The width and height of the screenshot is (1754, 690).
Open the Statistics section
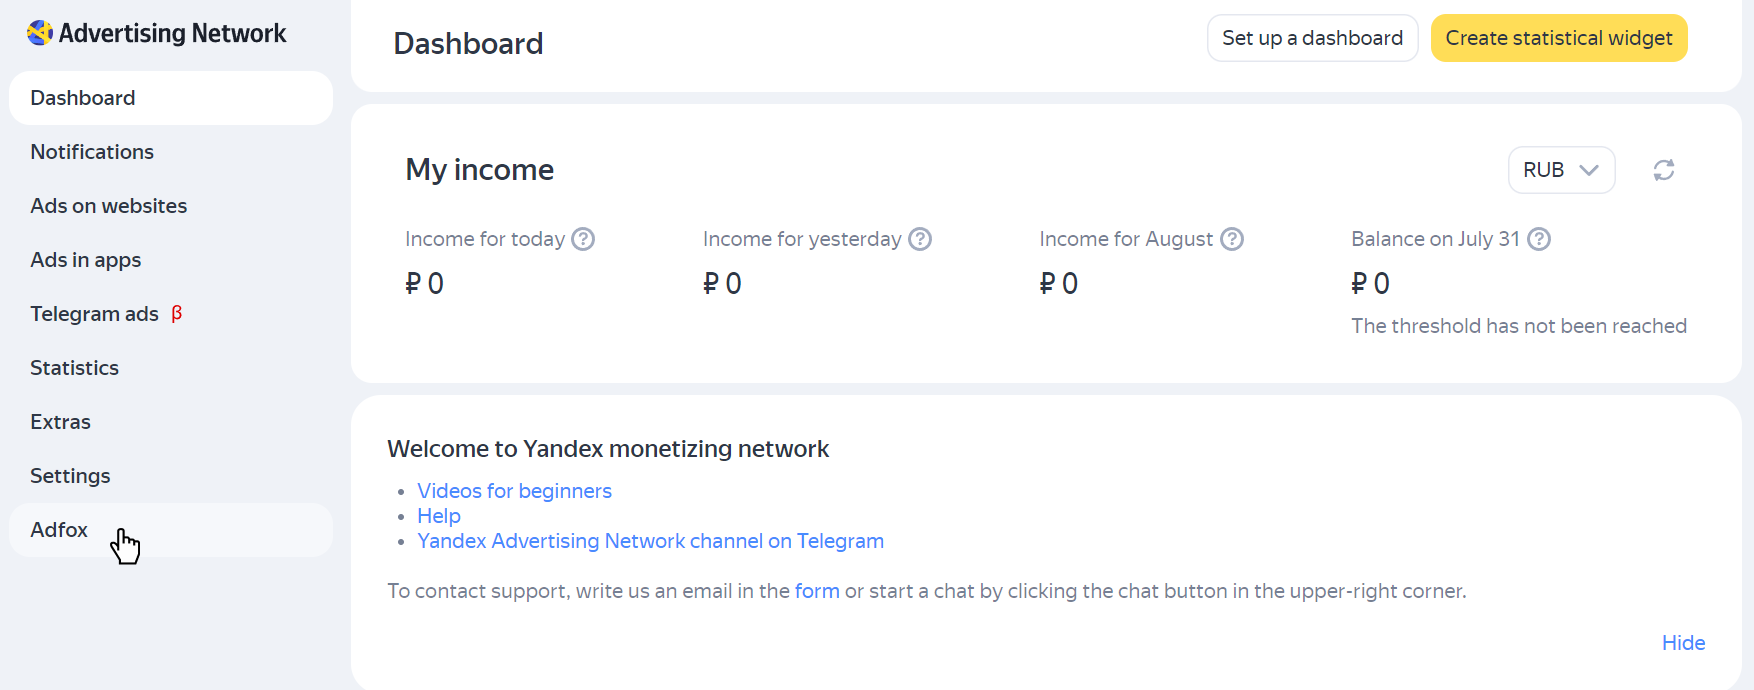[75, 368]
